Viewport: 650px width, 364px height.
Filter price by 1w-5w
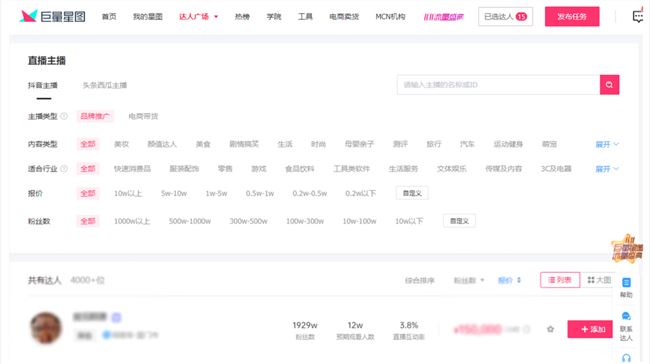click(216, 194)
